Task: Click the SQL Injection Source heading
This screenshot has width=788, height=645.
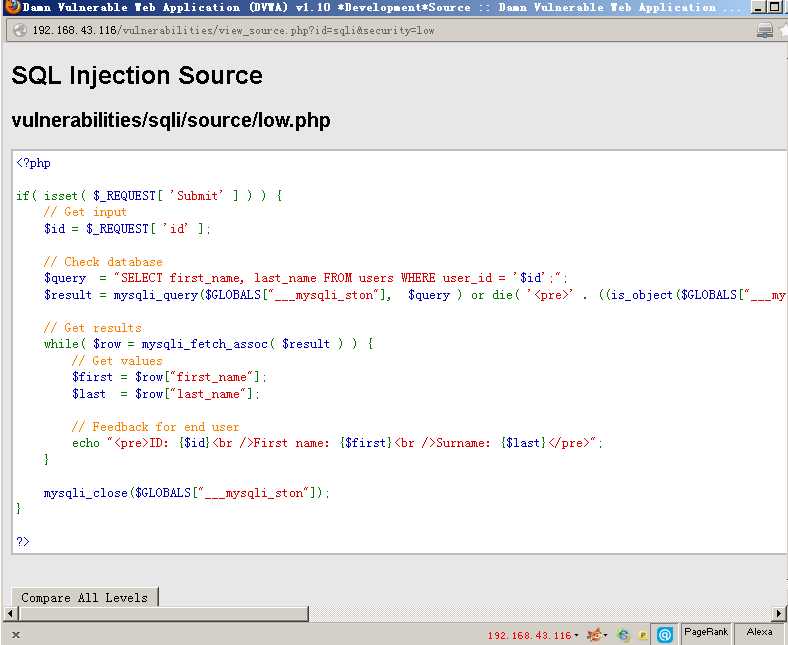Action: 137,76
